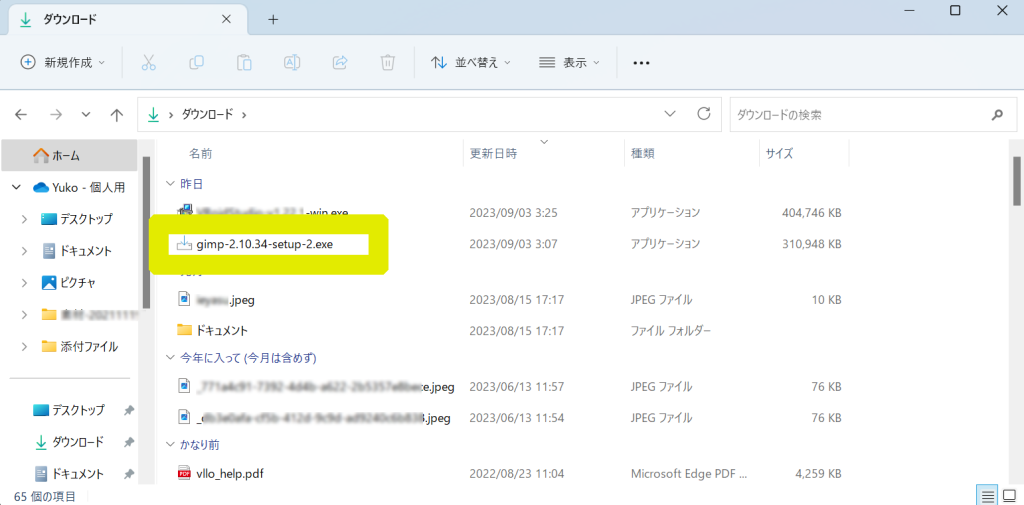Select Yuko - 個人用 OneDrive
Image resolution: width=1024 pixels, height=505 pixels.
pos(78,187)
